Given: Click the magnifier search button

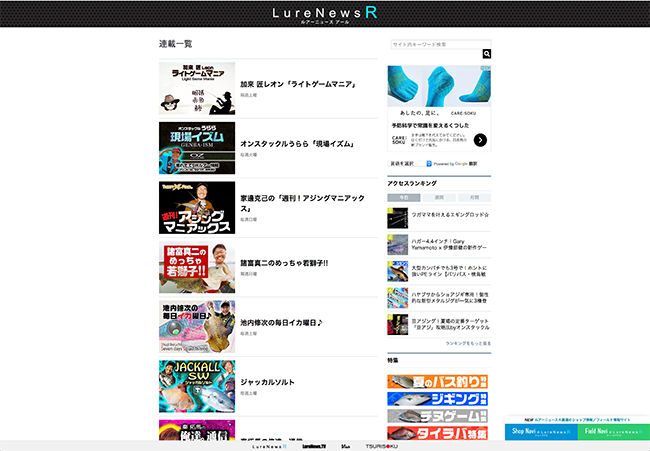Looking at the screenshot, I should [x=487, y=54].
